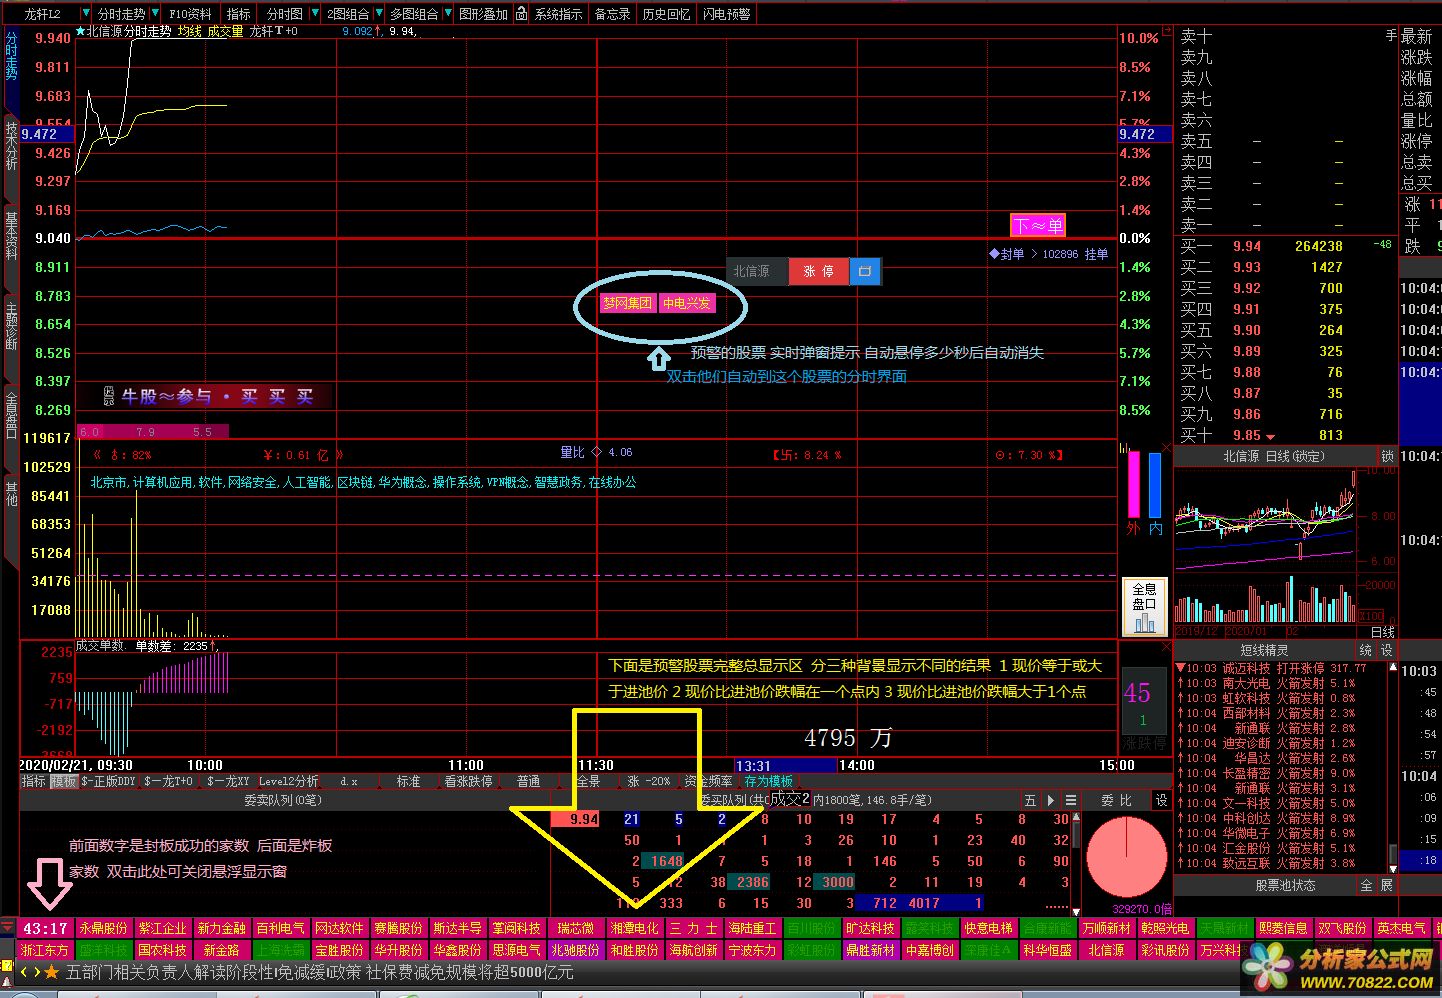Click the 存为模板 button
Screen dimensions: 1442x998
click(x=768, y=781)
